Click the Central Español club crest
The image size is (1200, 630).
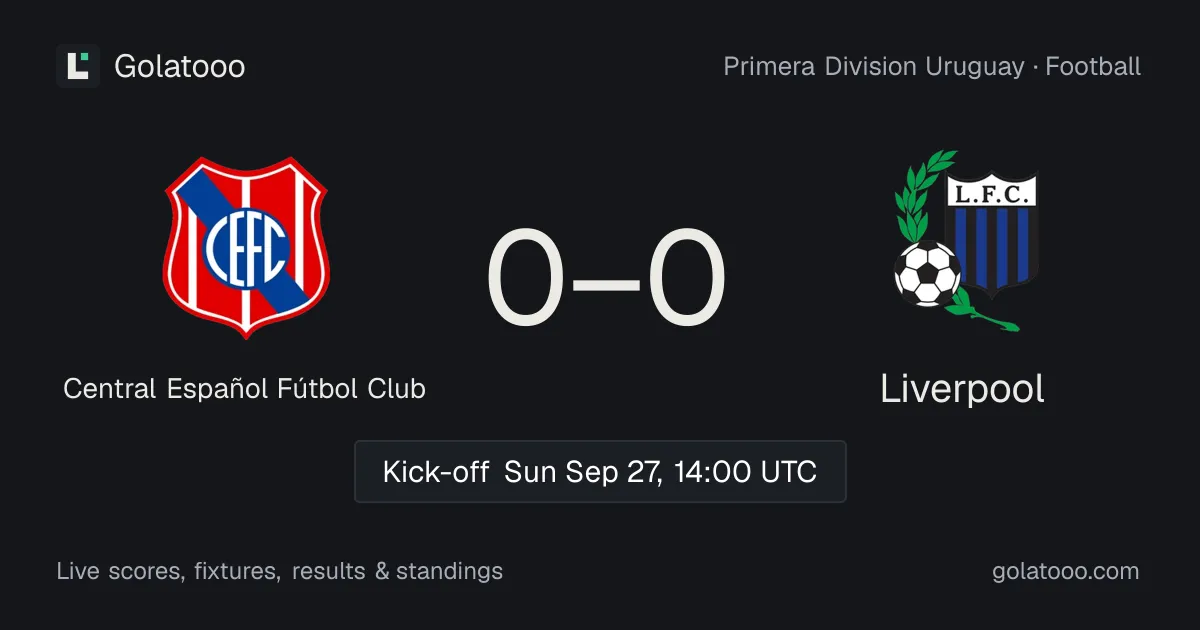point(246,247)
